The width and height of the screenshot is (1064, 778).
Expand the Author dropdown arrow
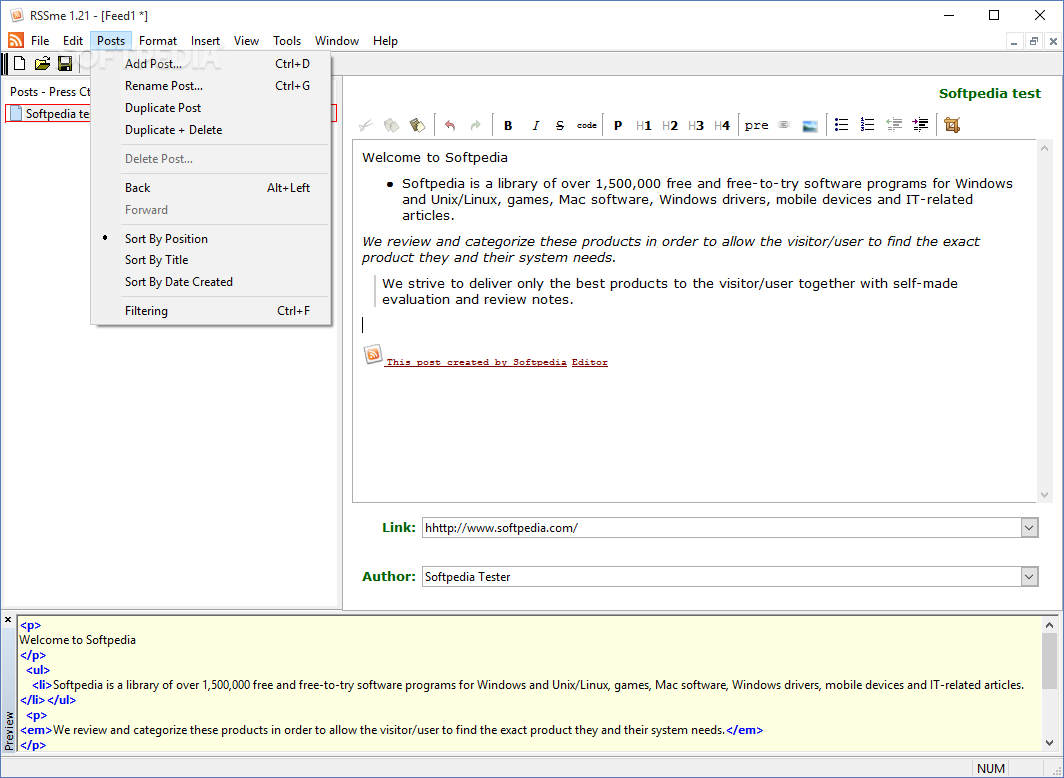point(1029,577)
